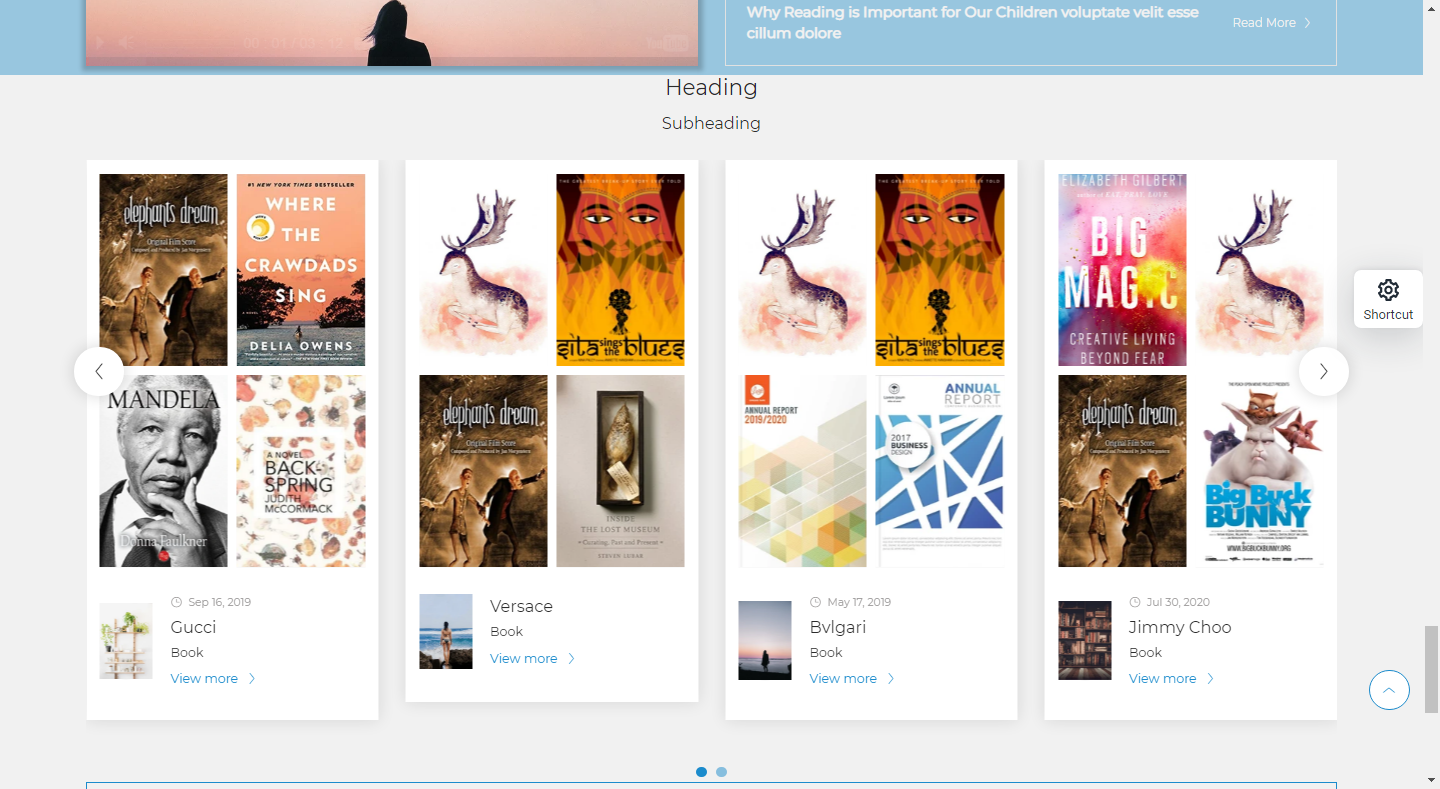The image size is (1440, 789).
Task: Open the Gucci title
Action: click(x=193, y=627)
